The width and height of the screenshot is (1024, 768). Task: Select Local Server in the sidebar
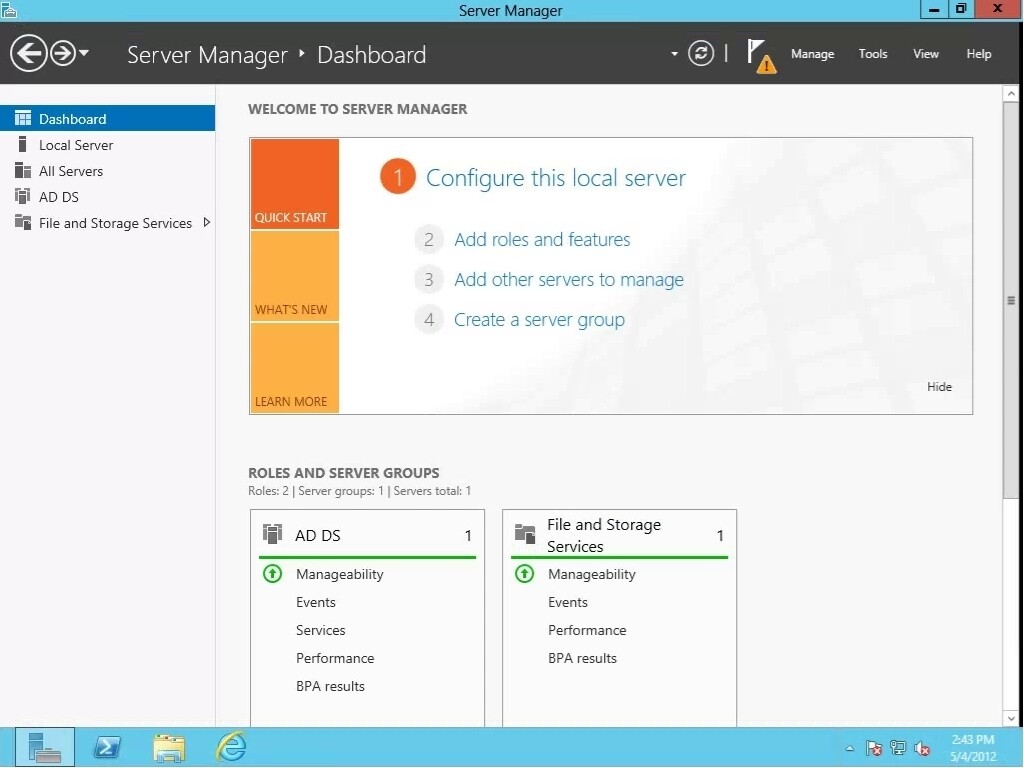coord(76,144)
